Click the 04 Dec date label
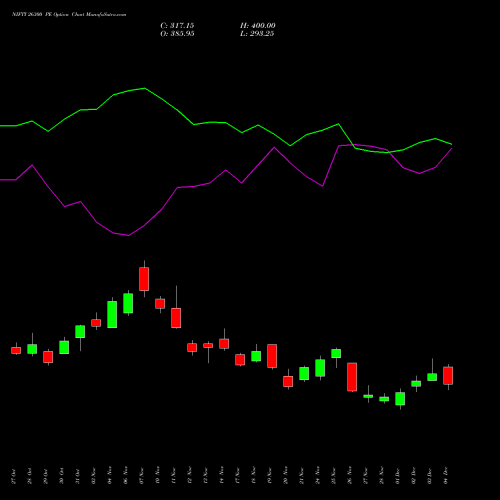 (x=446, y=476)
